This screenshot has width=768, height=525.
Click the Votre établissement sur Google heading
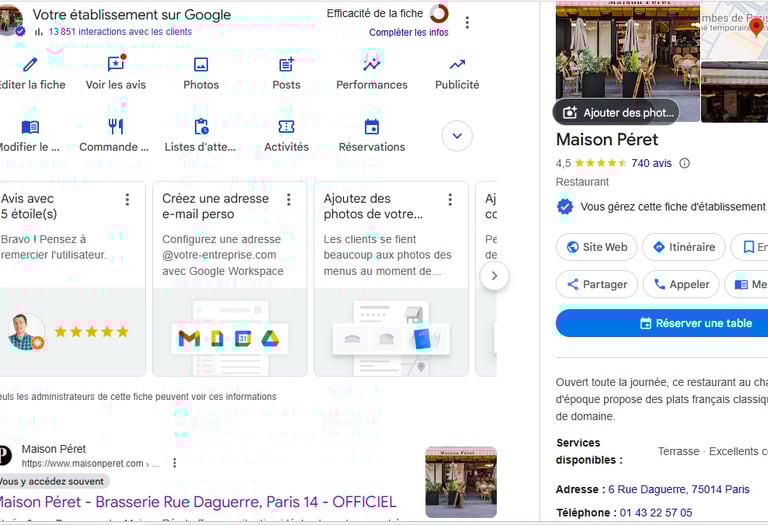[x=132, y=15]
